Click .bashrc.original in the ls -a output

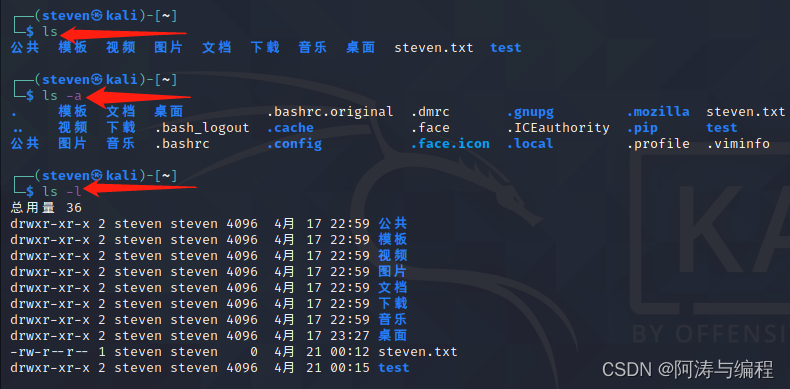[x=330, y=112]
